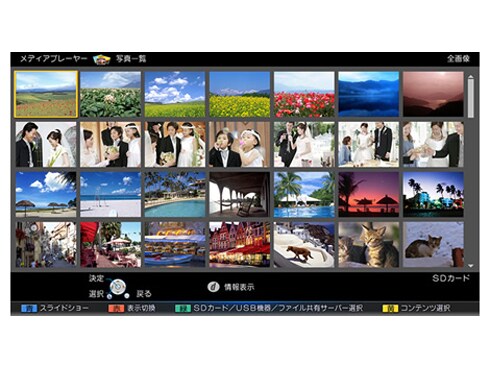Select the 写真一覧 header title

coord(131,59)
